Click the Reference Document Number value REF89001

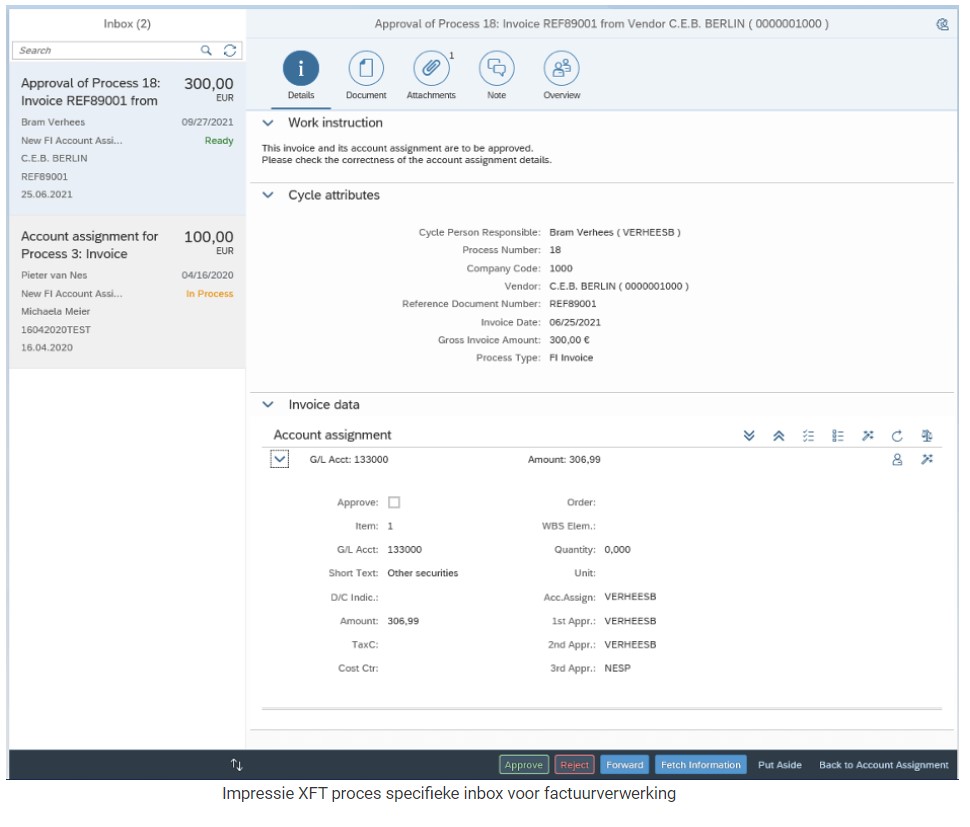[573, 304]
